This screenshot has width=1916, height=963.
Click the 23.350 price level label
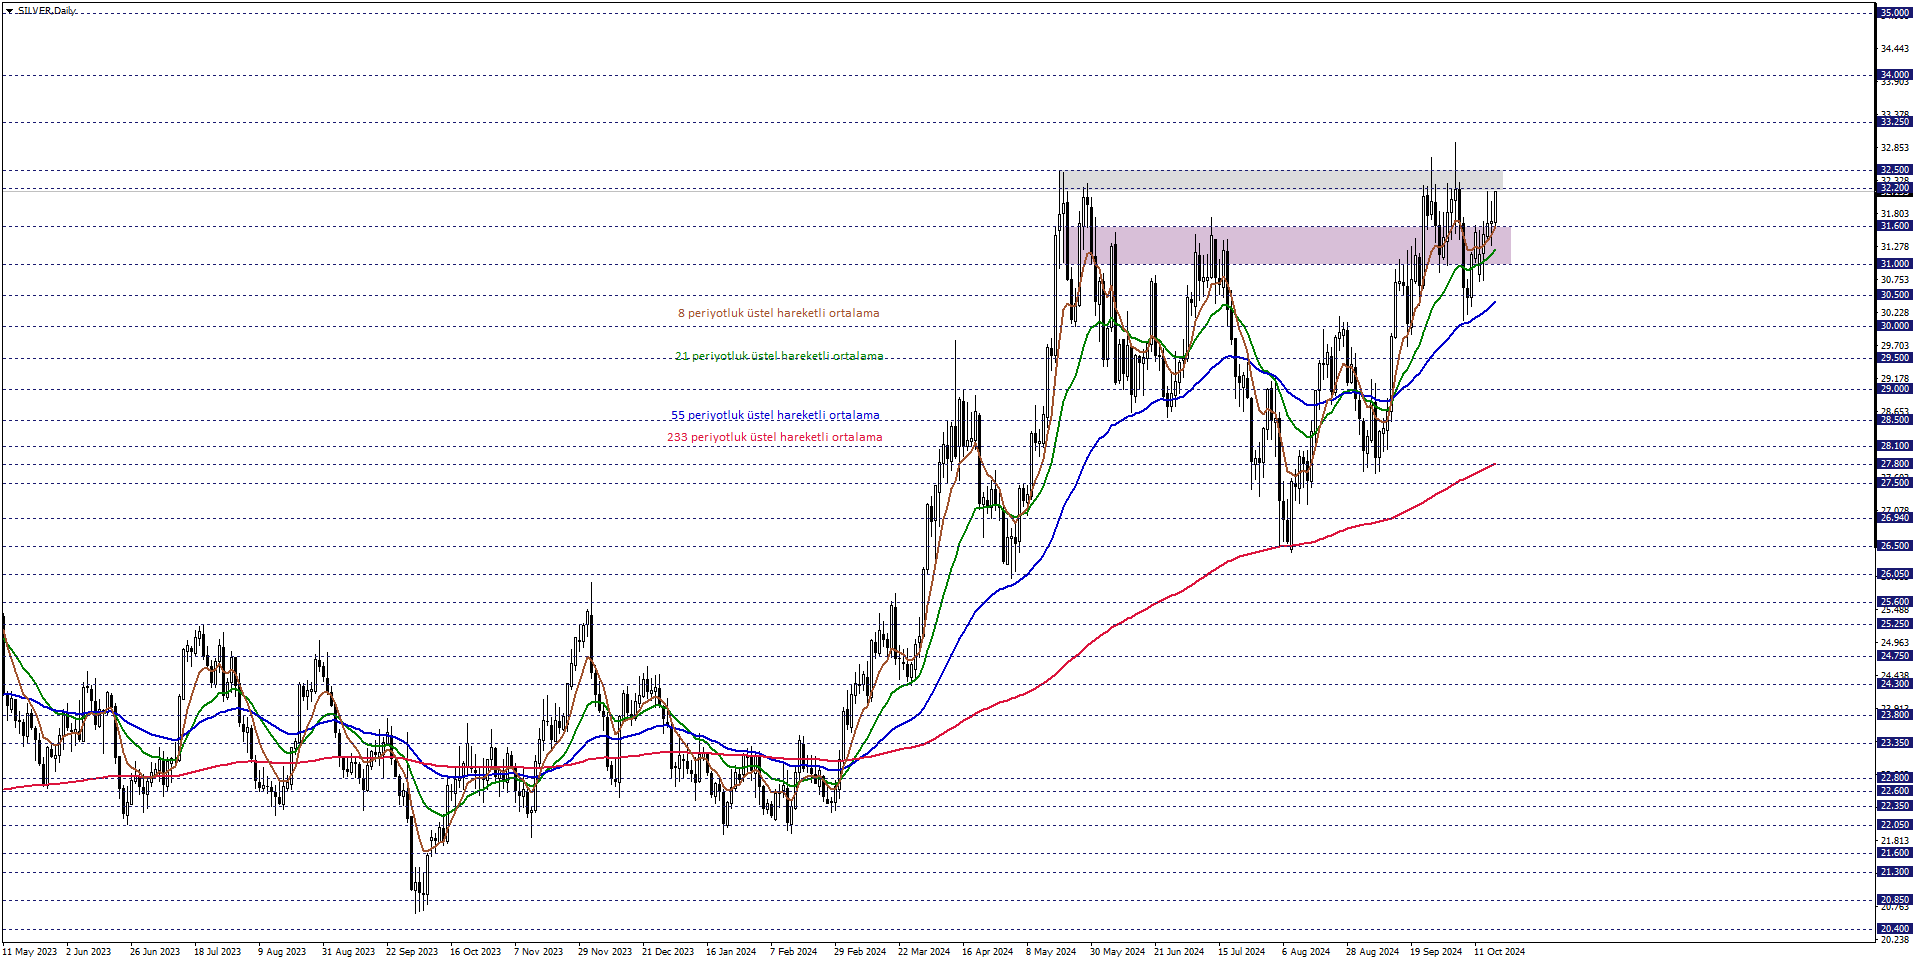click(x=1895, y=743)
